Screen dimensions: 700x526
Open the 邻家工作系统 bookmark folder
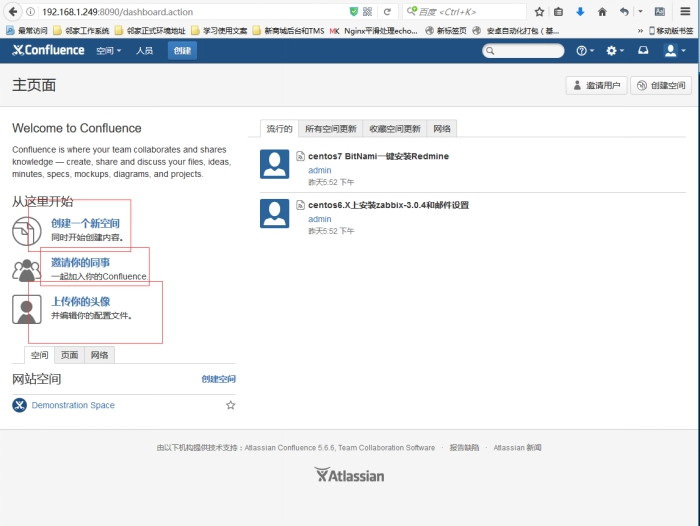tap(81, 30)
